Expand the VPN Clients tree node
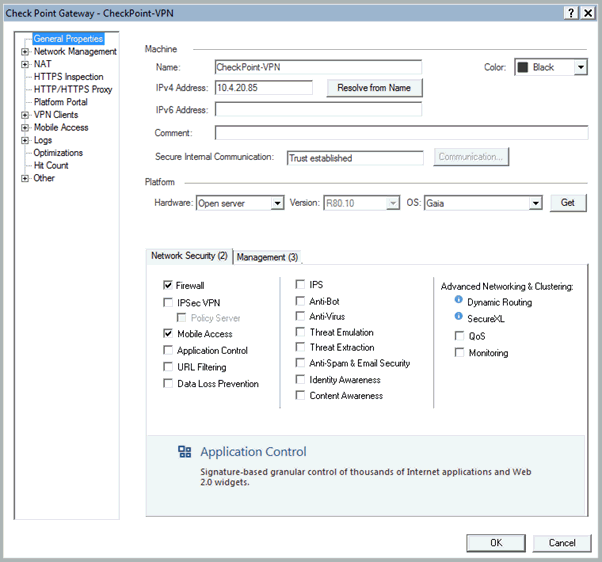602x562 pixels. (x=25, y=115)
